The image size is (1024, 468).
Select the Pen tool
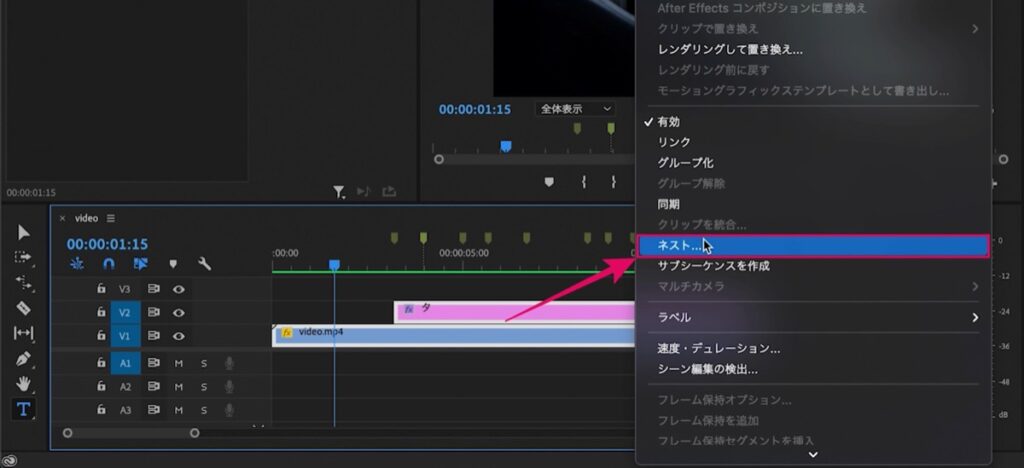click(x=24, y=358)
